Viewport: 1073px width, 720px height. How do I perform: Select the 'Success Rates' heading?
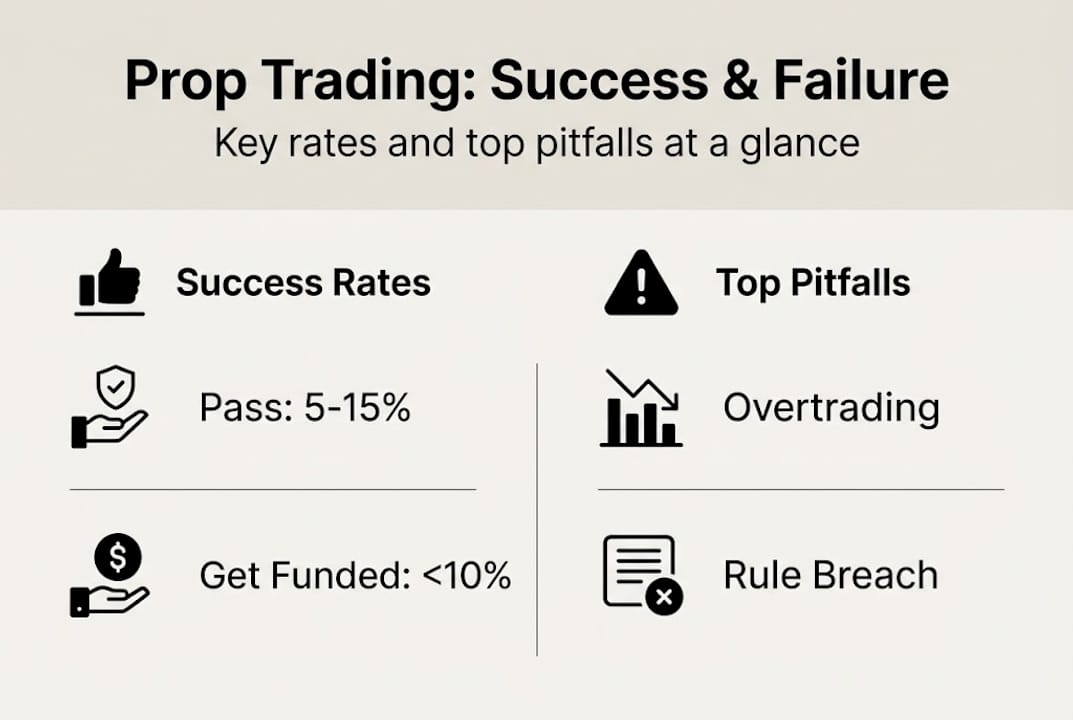303,283
